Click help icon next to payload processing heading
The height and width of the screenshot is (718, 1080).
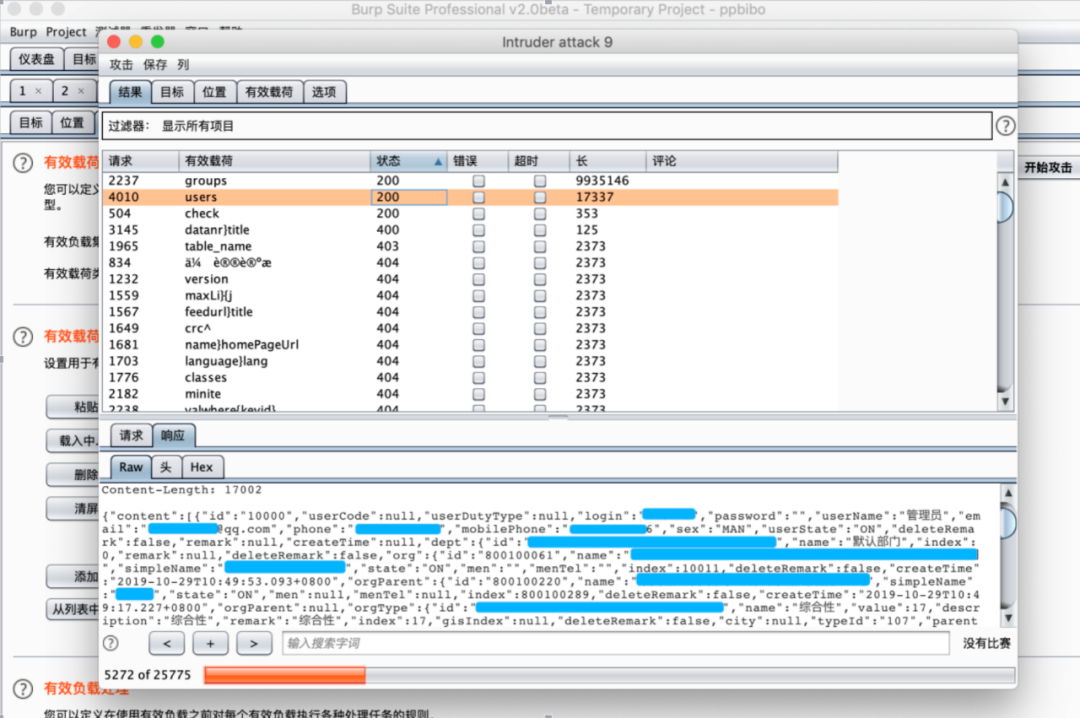[x=23, y=688]
